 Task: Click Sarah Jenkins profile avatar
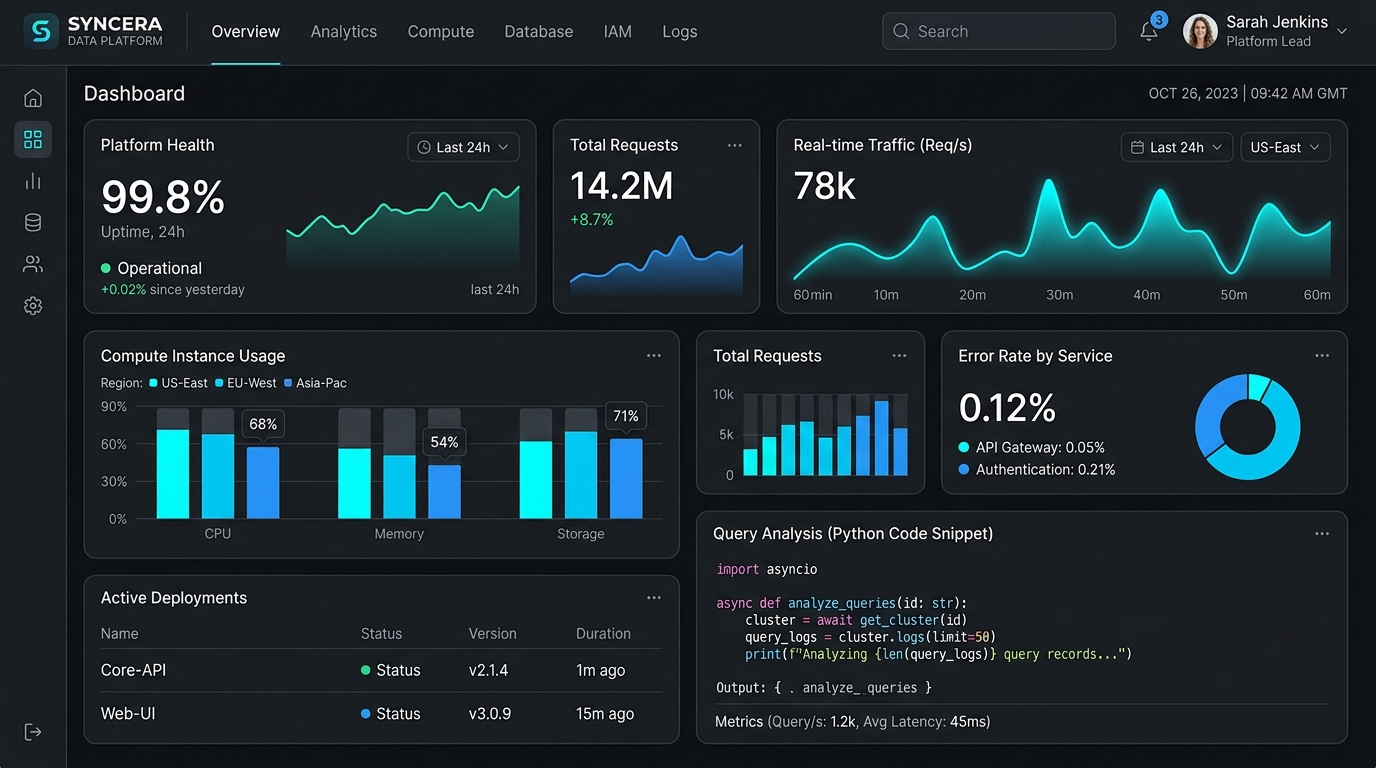(x=1200, y=31)
